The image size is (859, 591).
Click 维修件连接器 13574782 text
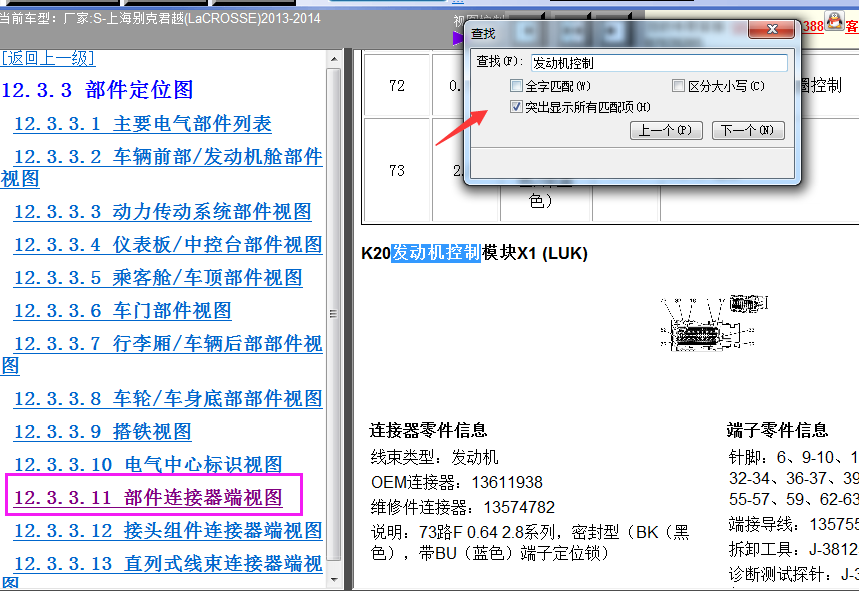462,507
